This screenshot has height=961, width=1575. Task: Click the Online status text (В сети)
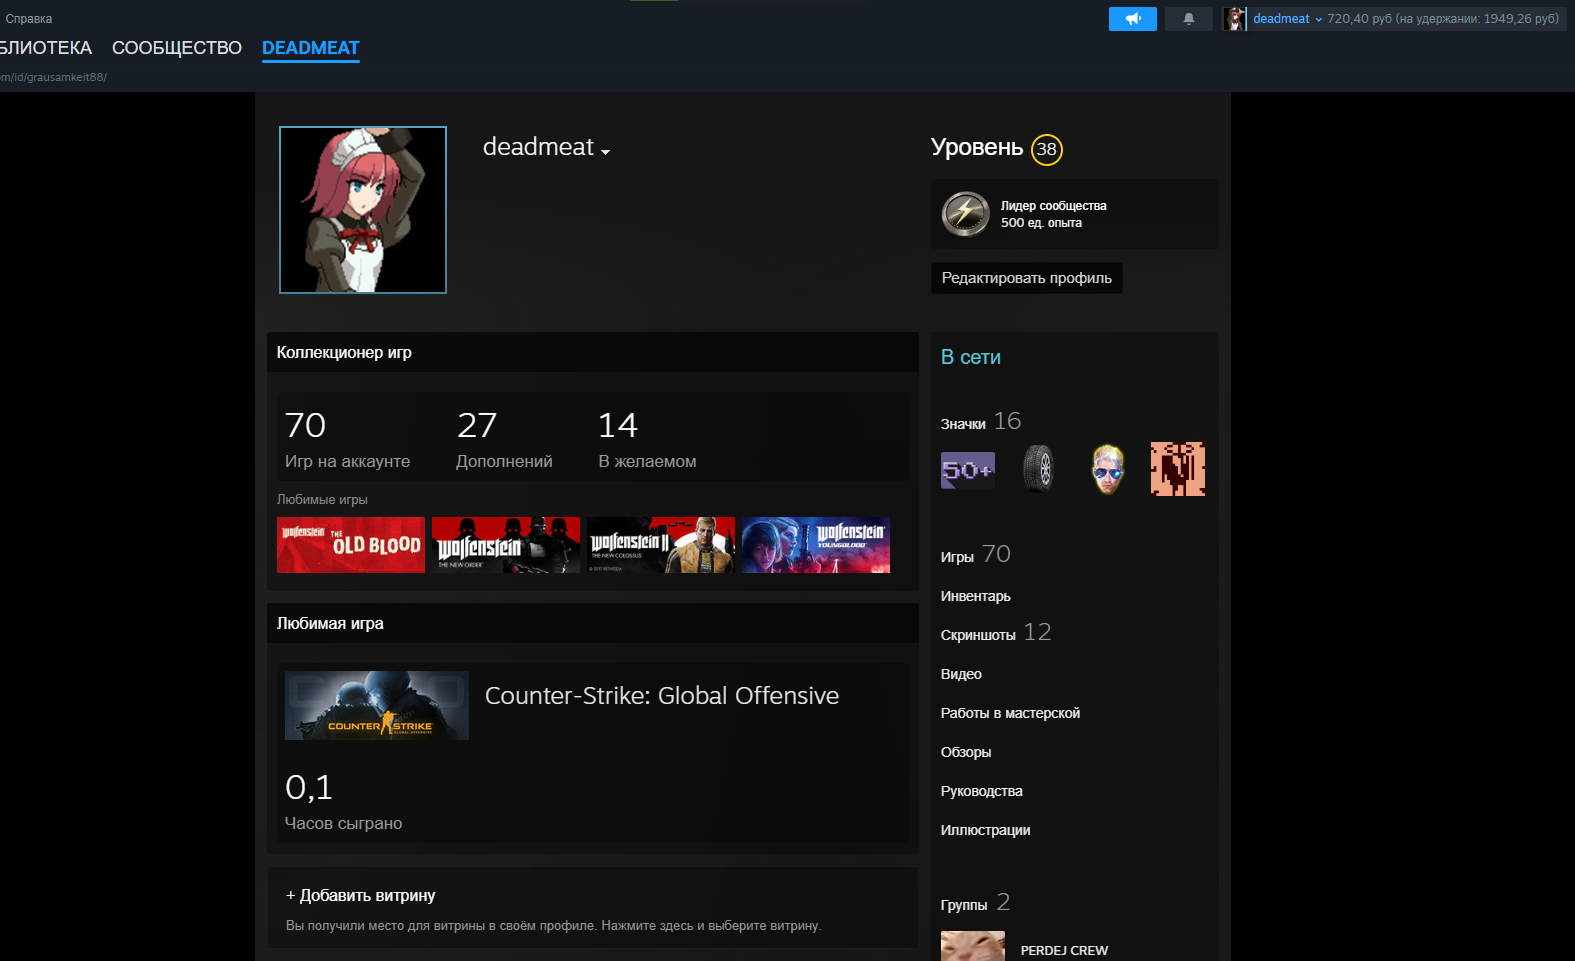(x=971, y=357)
